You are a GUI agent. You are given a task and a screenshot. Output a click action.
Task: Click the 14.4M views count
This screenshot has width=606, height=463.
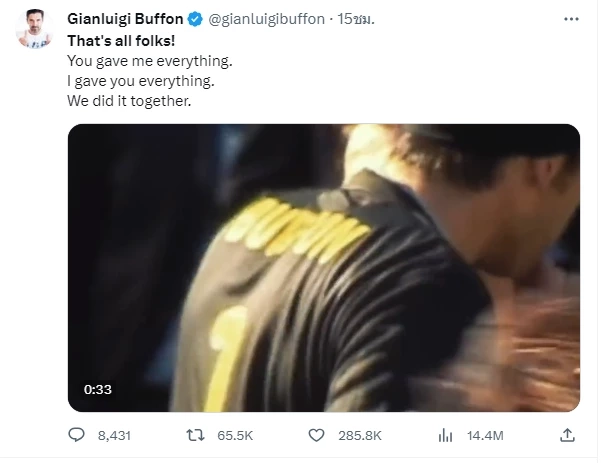tap(485, 435)
